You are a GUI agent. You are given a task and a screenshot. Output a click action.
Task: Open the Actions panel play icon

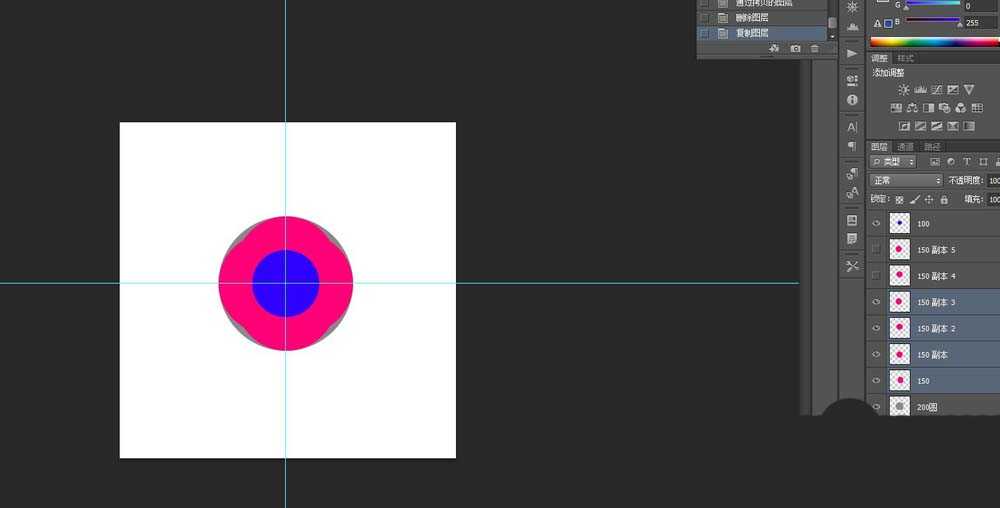tap(852, 53)
